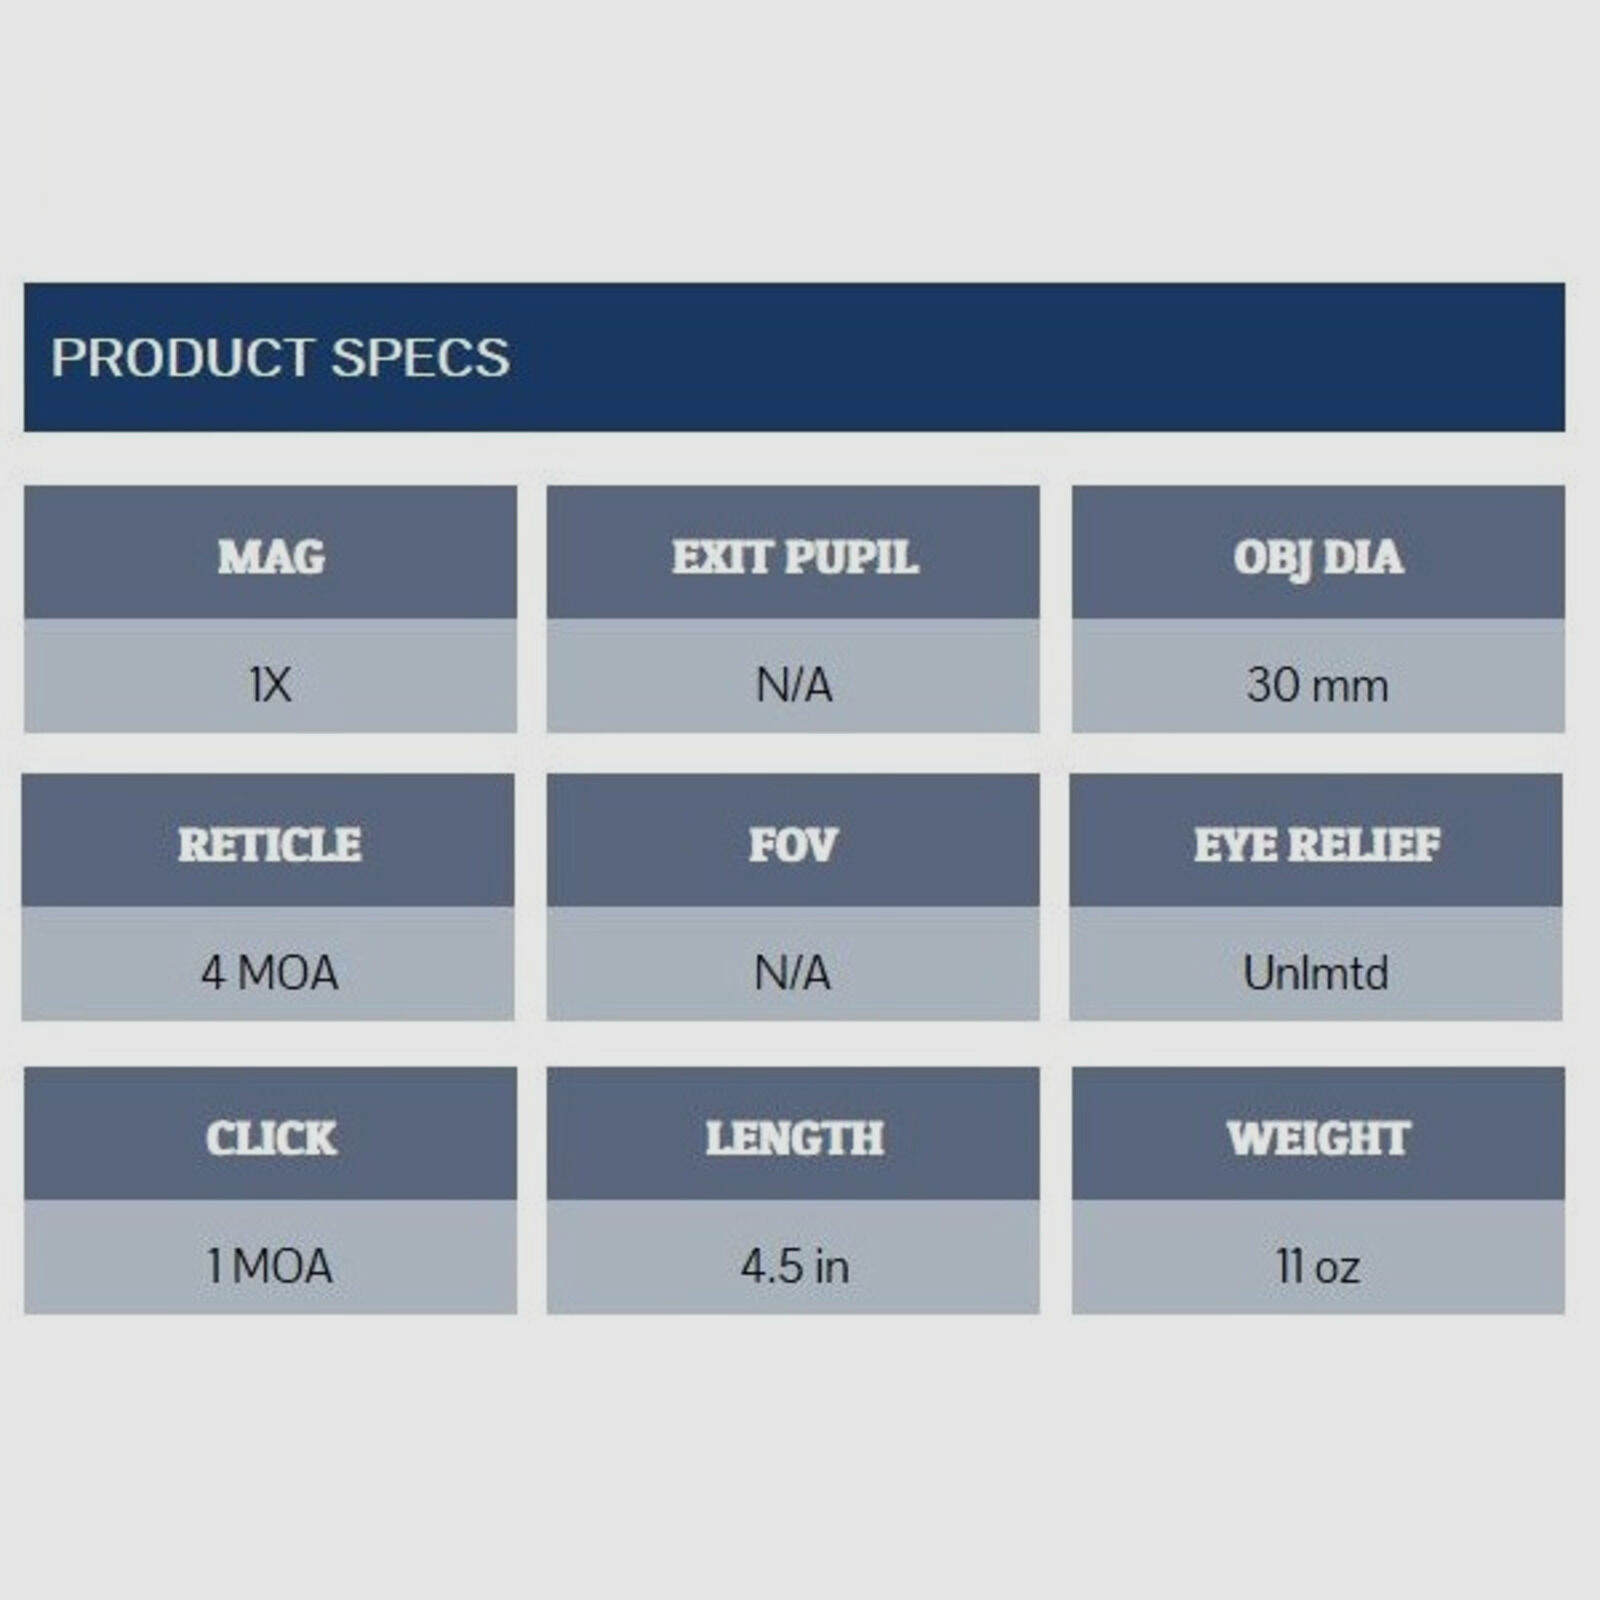Select the 30 mm value

[x=1318, y=686]
